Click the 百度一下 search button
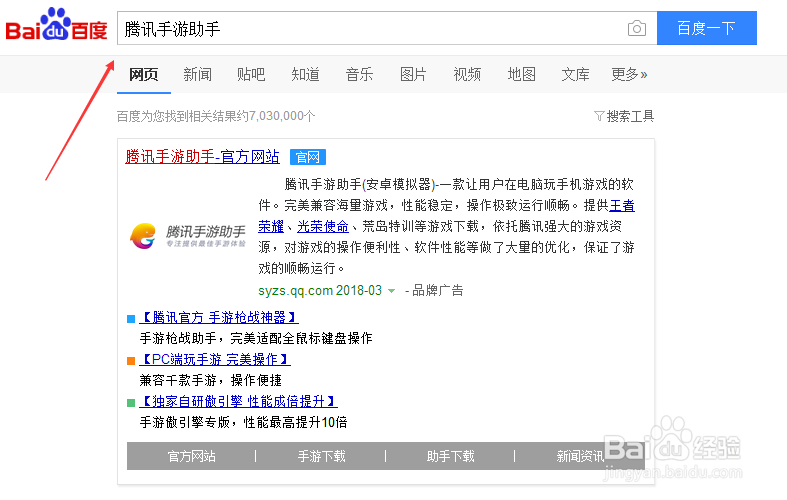This screenshot has width=787, height=500. click(x=707, y=28)
